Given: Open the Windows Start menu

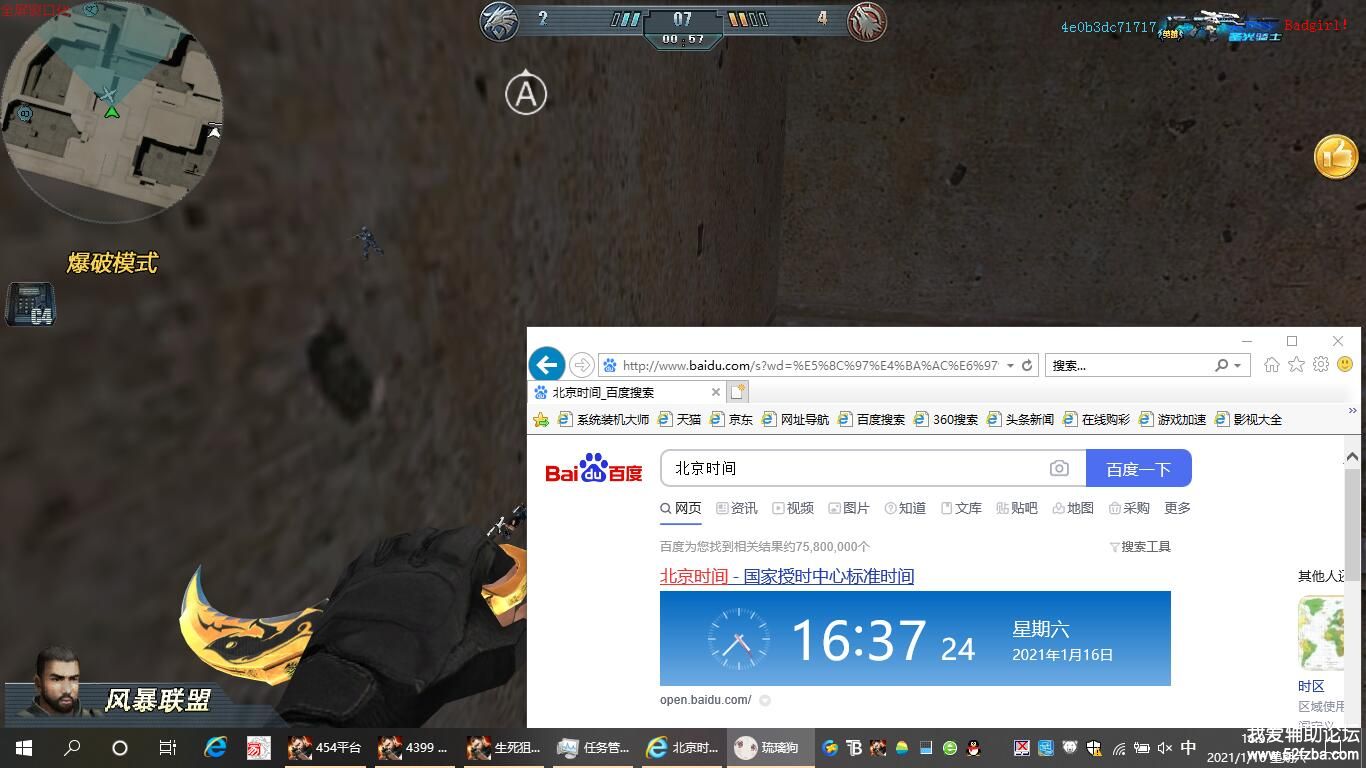Looking at the screenshot, I should (24, 747).
